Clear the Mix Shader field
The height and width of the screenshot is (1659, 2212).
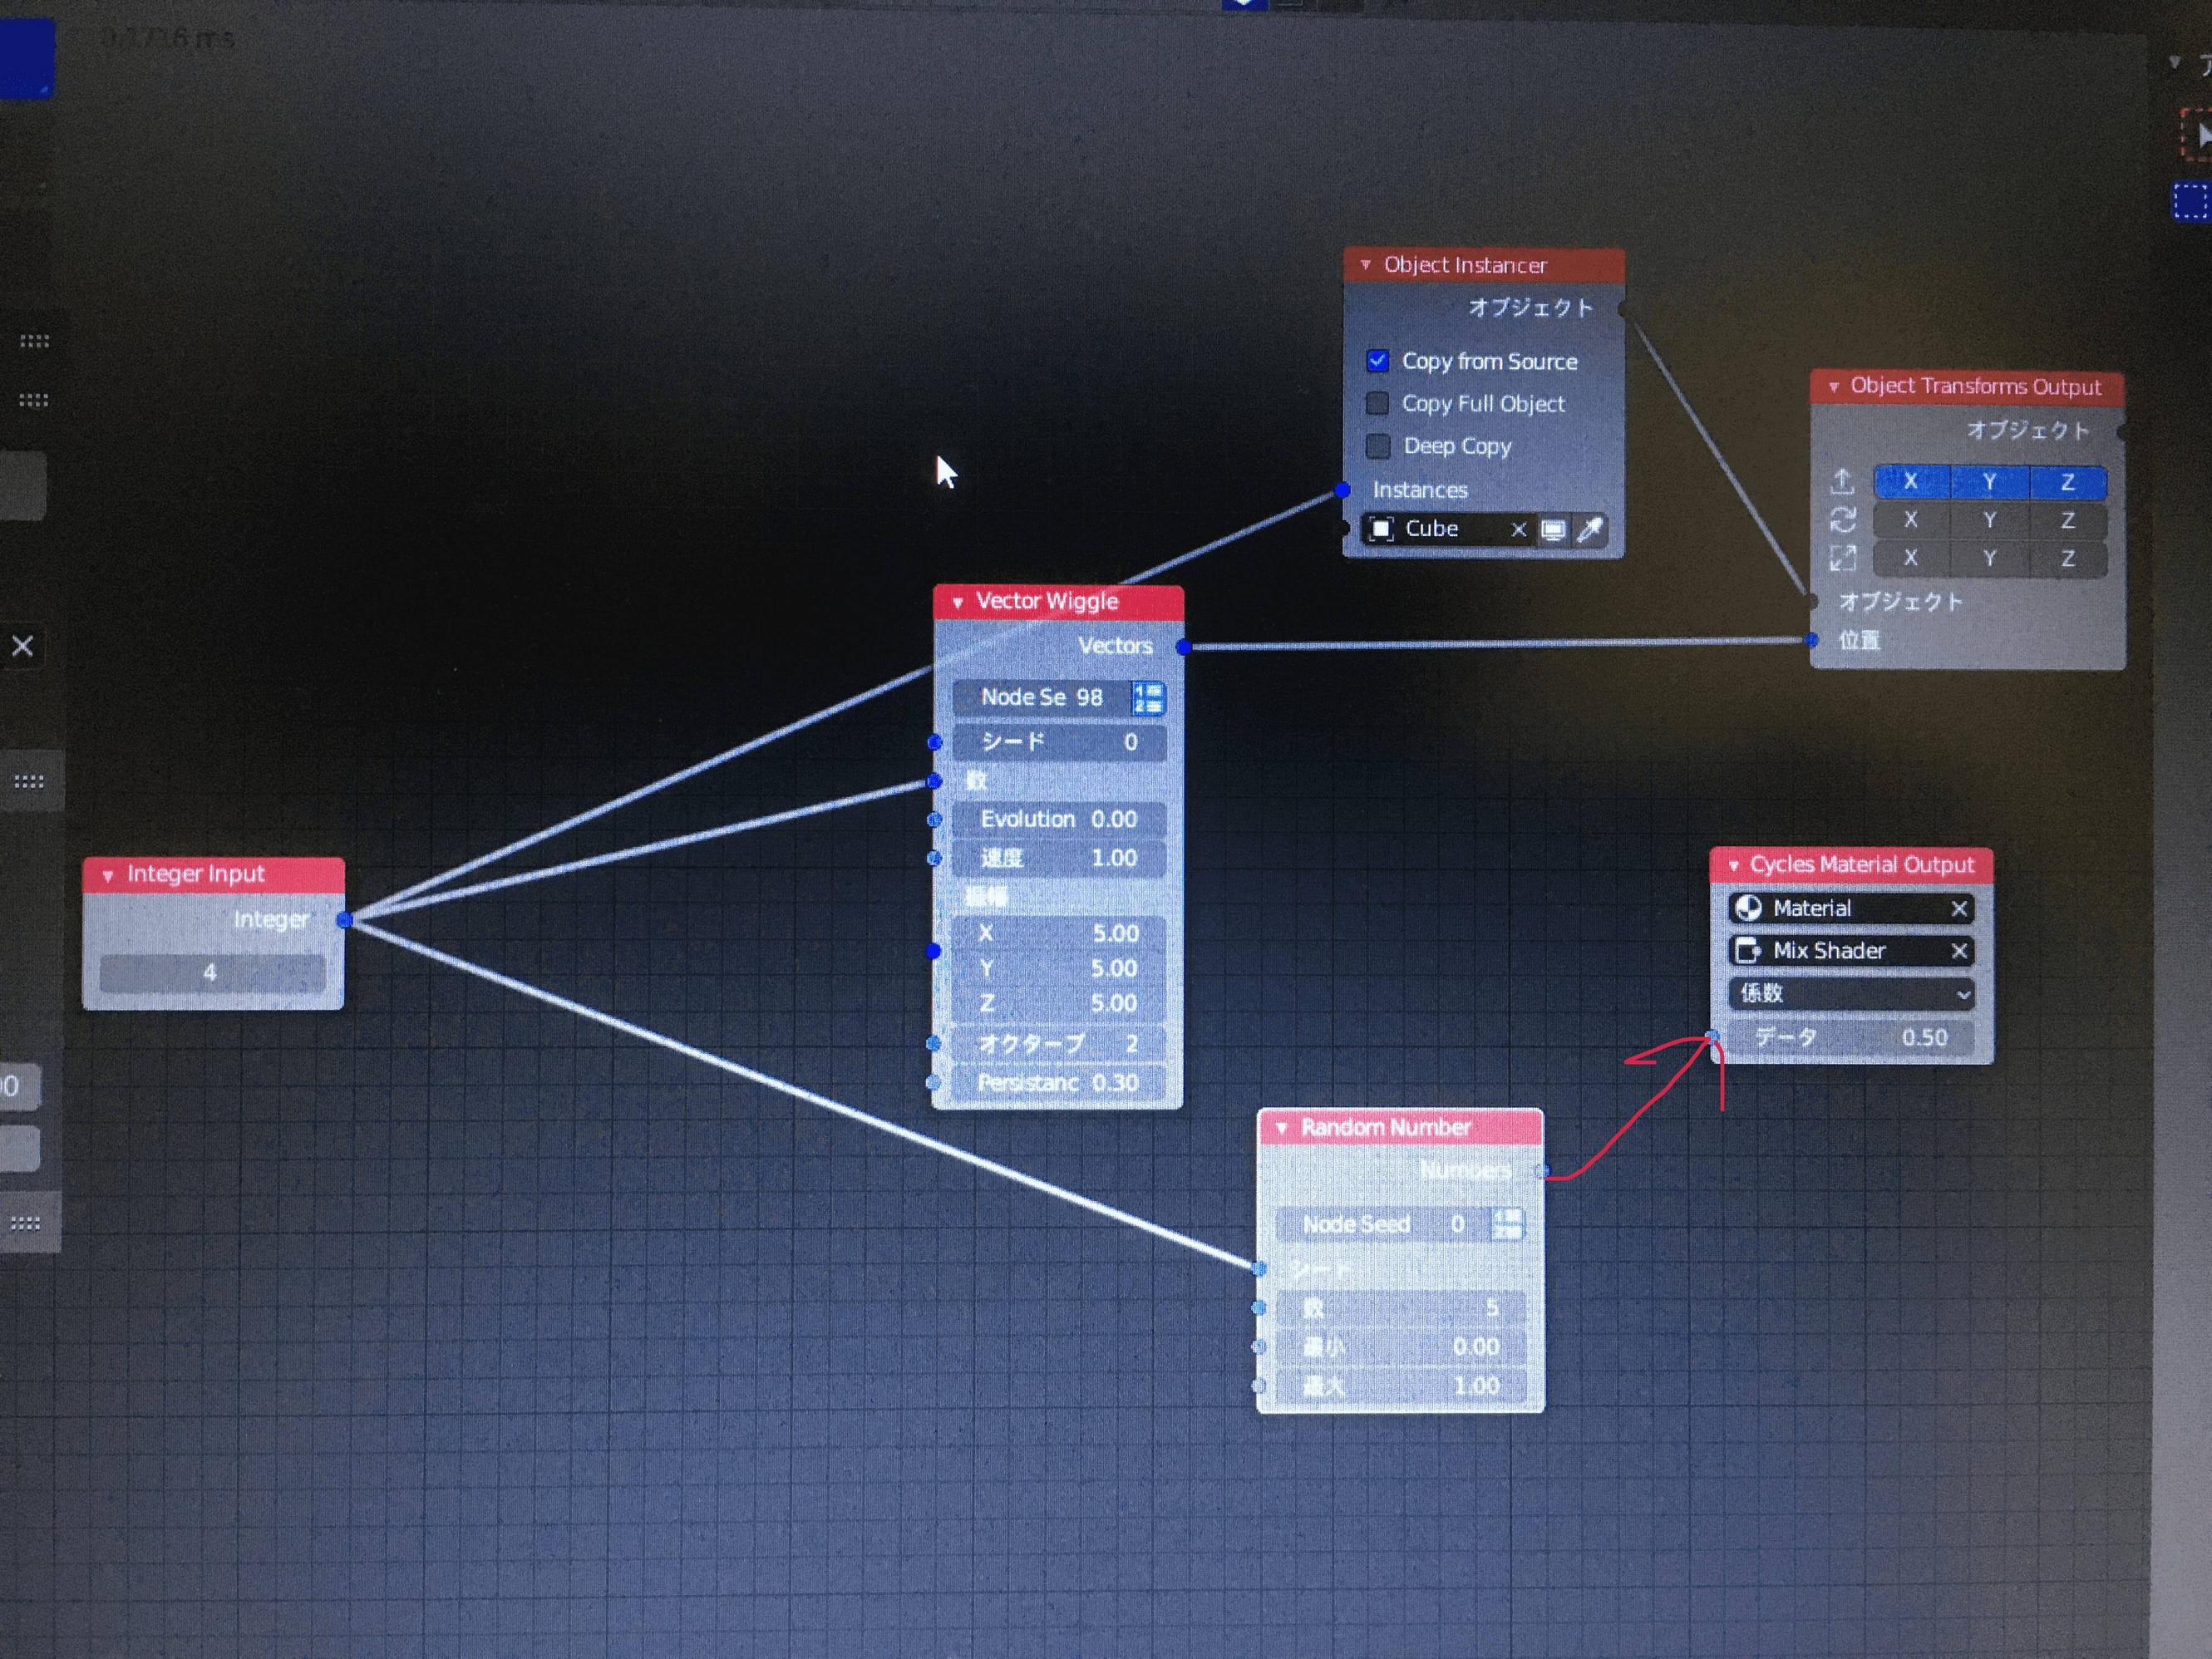tap(1958, 951)
